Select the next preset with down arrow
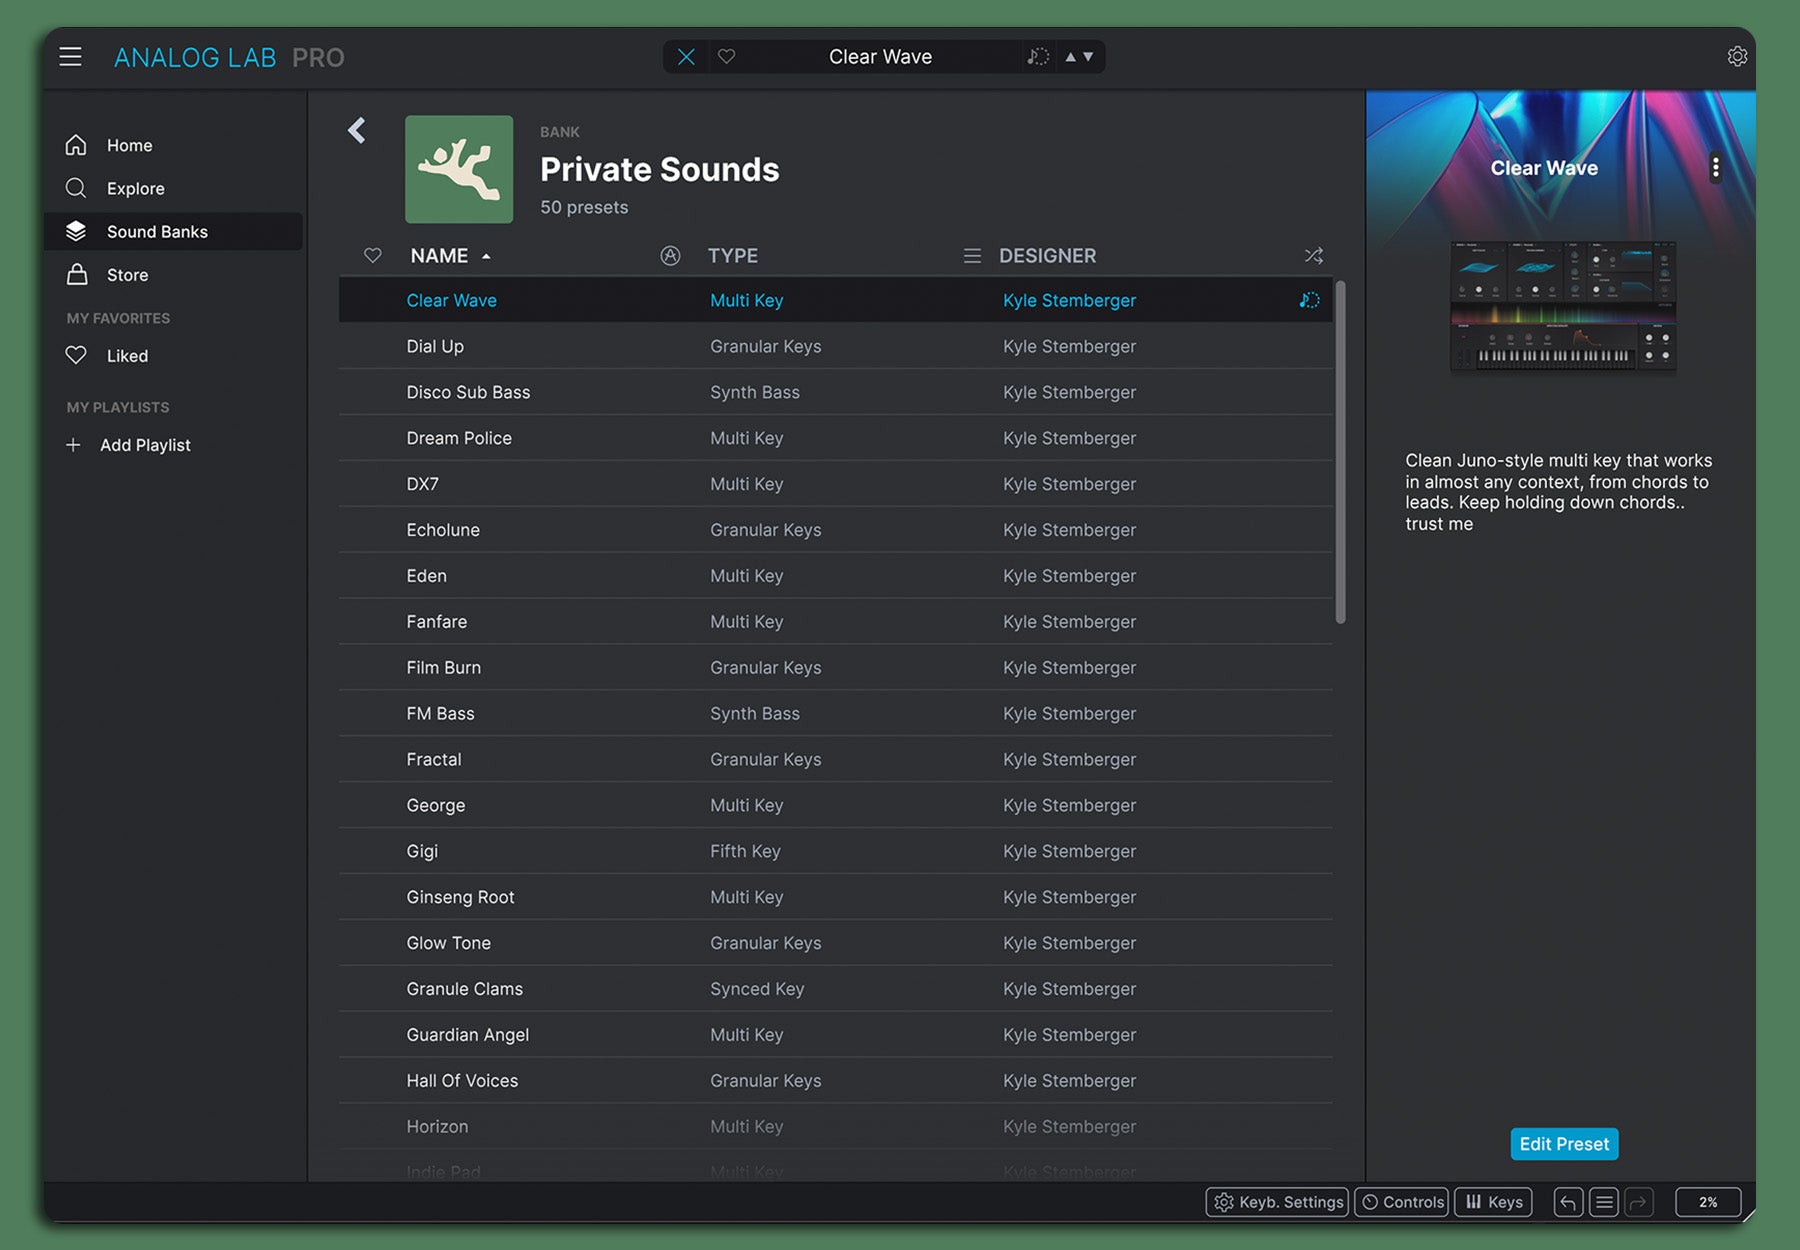The image size is (1800, 1250). click(1089, 57)
